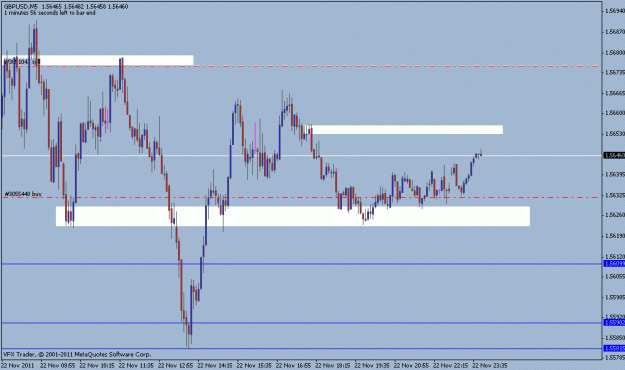Screen dimensions: 625x370
Task: Click the 1.55785 price axis label
Action: (615, 358)
